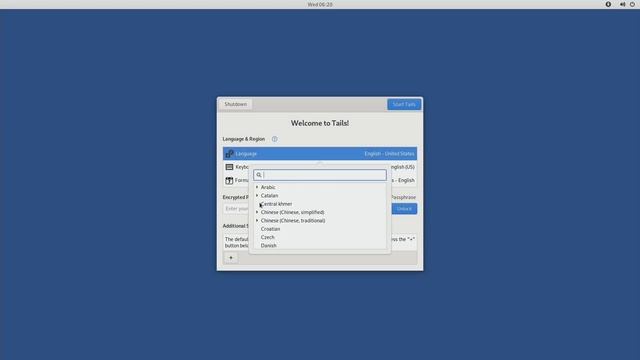Expand the Catalan language entry
Image resolution: width=640 pixels, height=360 pixels.
coord(257,196)
